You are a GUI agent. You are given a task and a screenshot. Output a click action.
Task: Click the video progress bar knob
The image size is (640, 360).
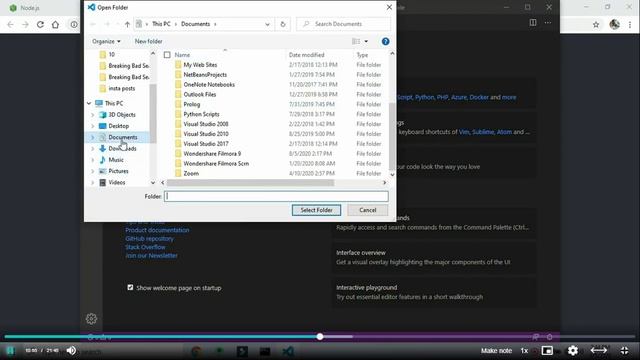click(320, 337)
